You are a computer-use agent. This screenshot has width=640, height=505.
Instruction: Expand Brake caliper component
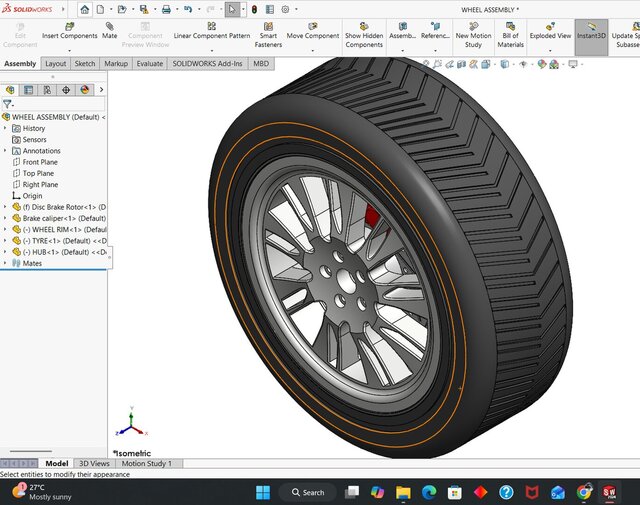click(x=5, y=218)
